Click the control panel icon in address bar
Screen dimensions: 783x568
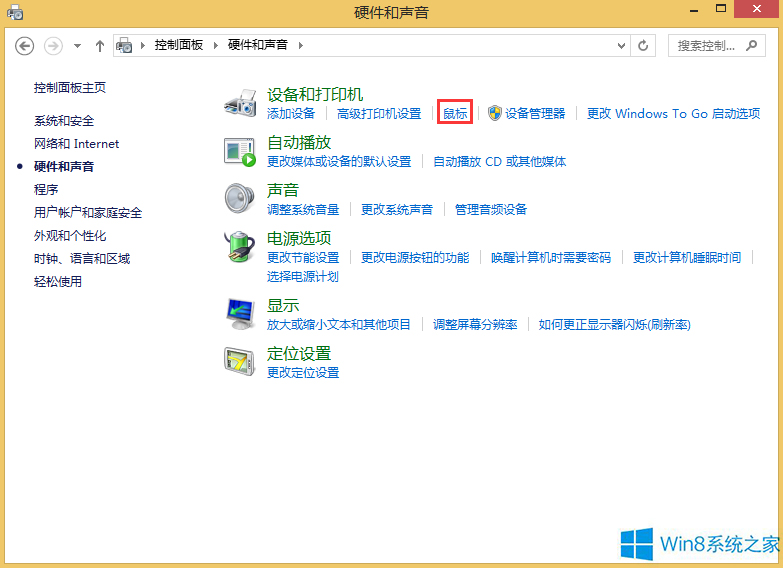click(124, 45)
